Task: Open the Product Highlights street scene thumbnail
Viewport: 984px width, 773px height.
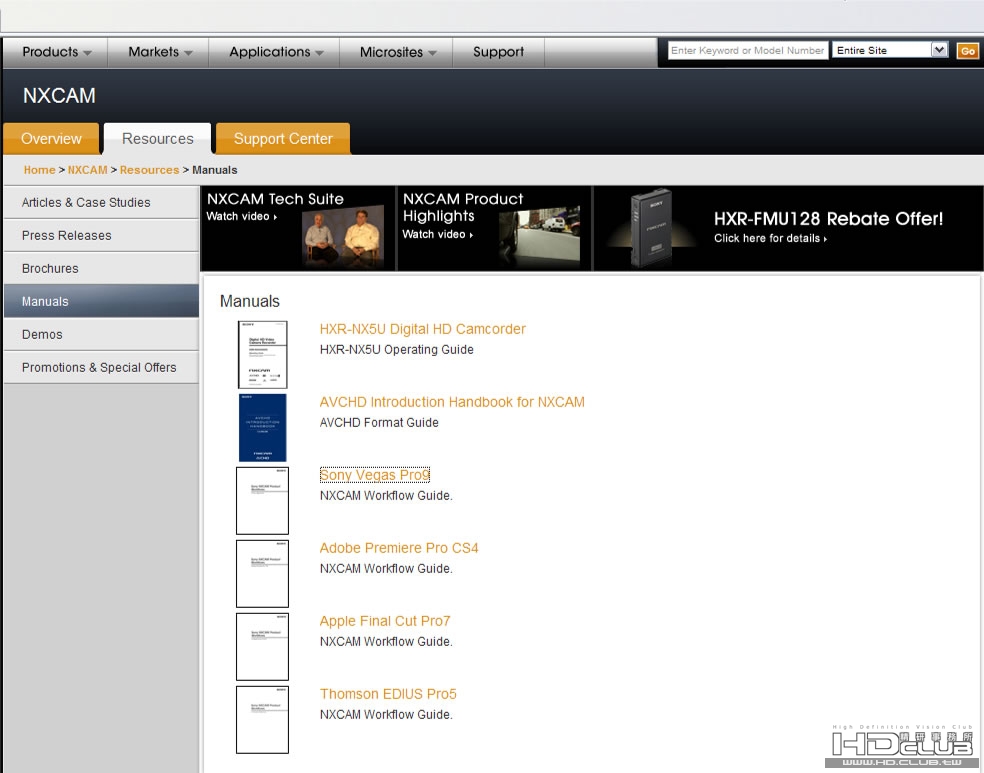Action: point(540,237)
